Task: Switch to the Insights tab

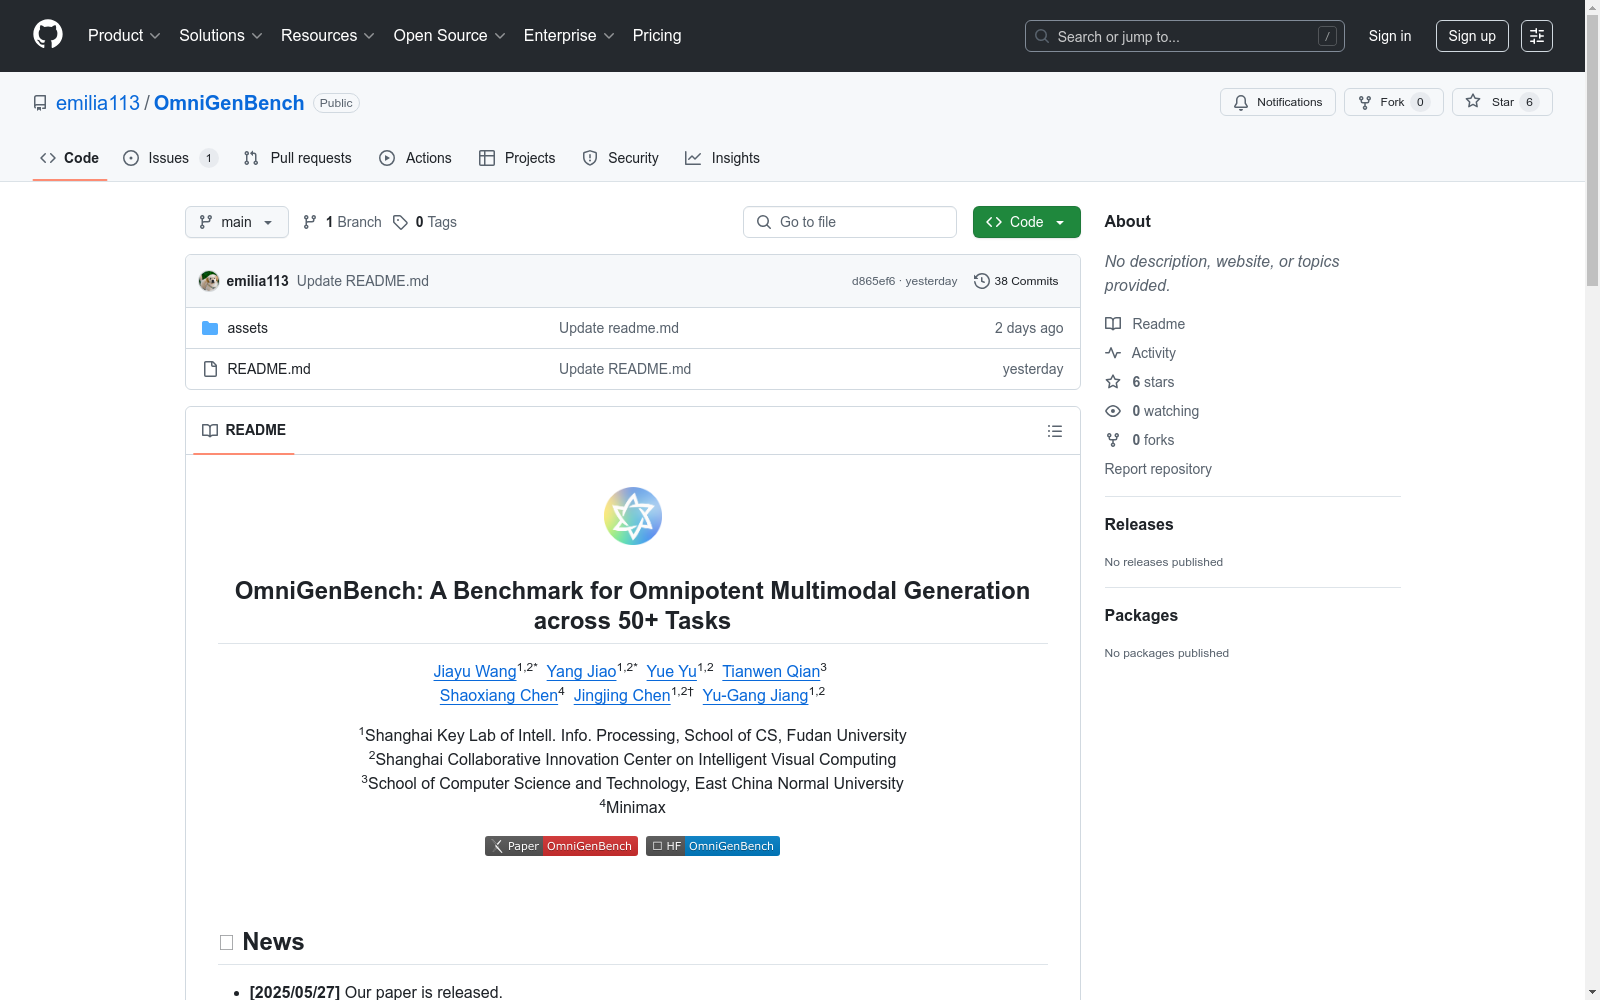Action: tap(722, 158)
